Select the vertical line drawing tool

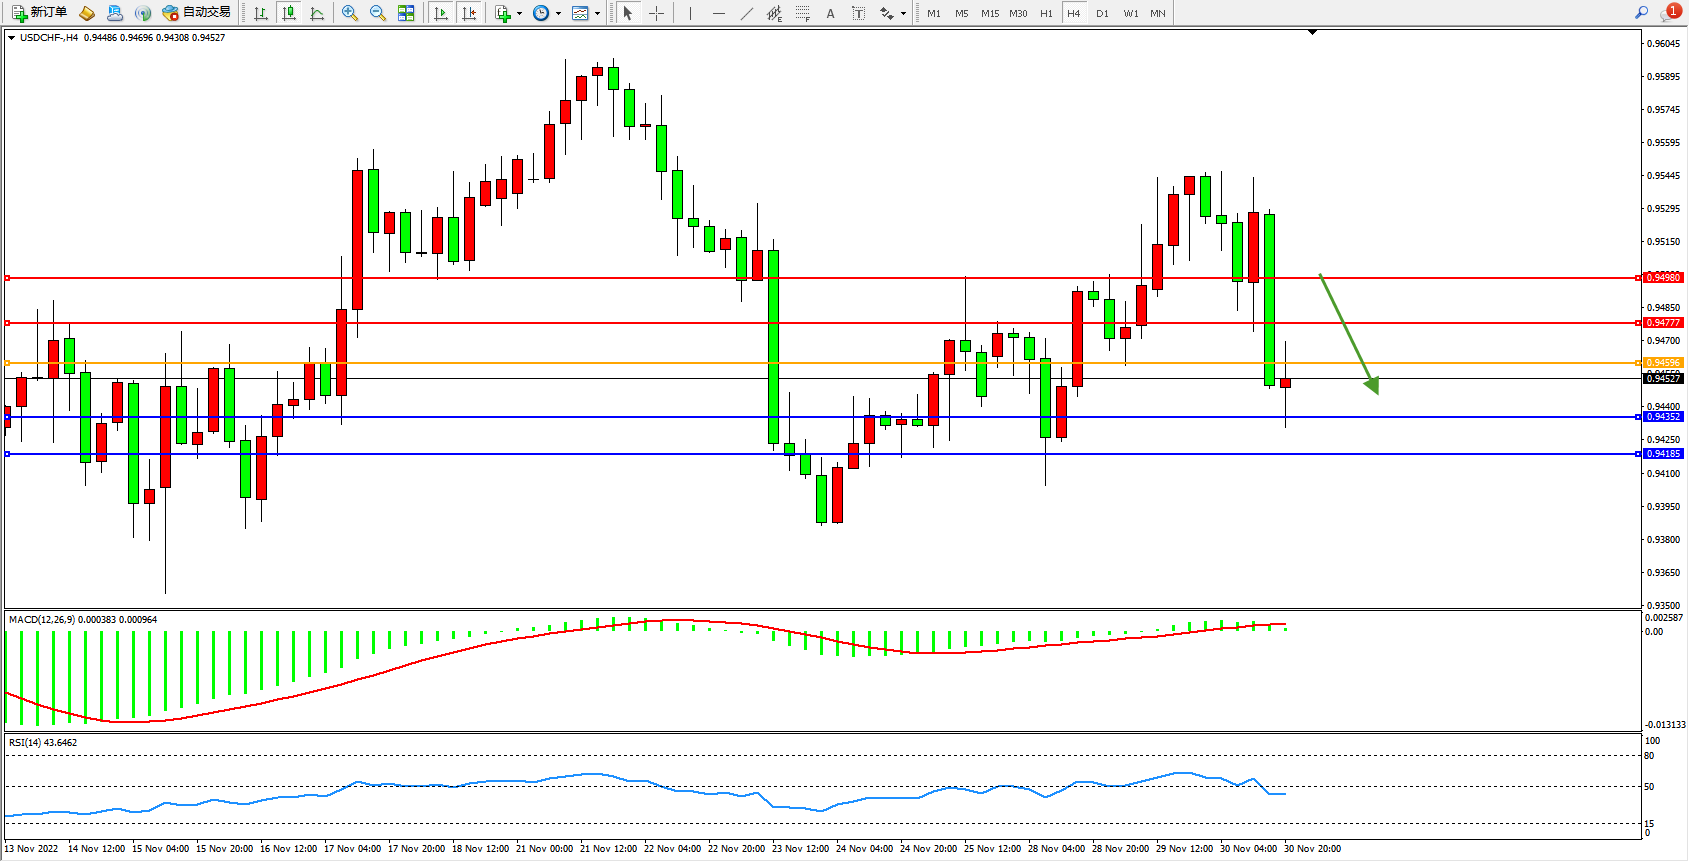click(690, 13)
